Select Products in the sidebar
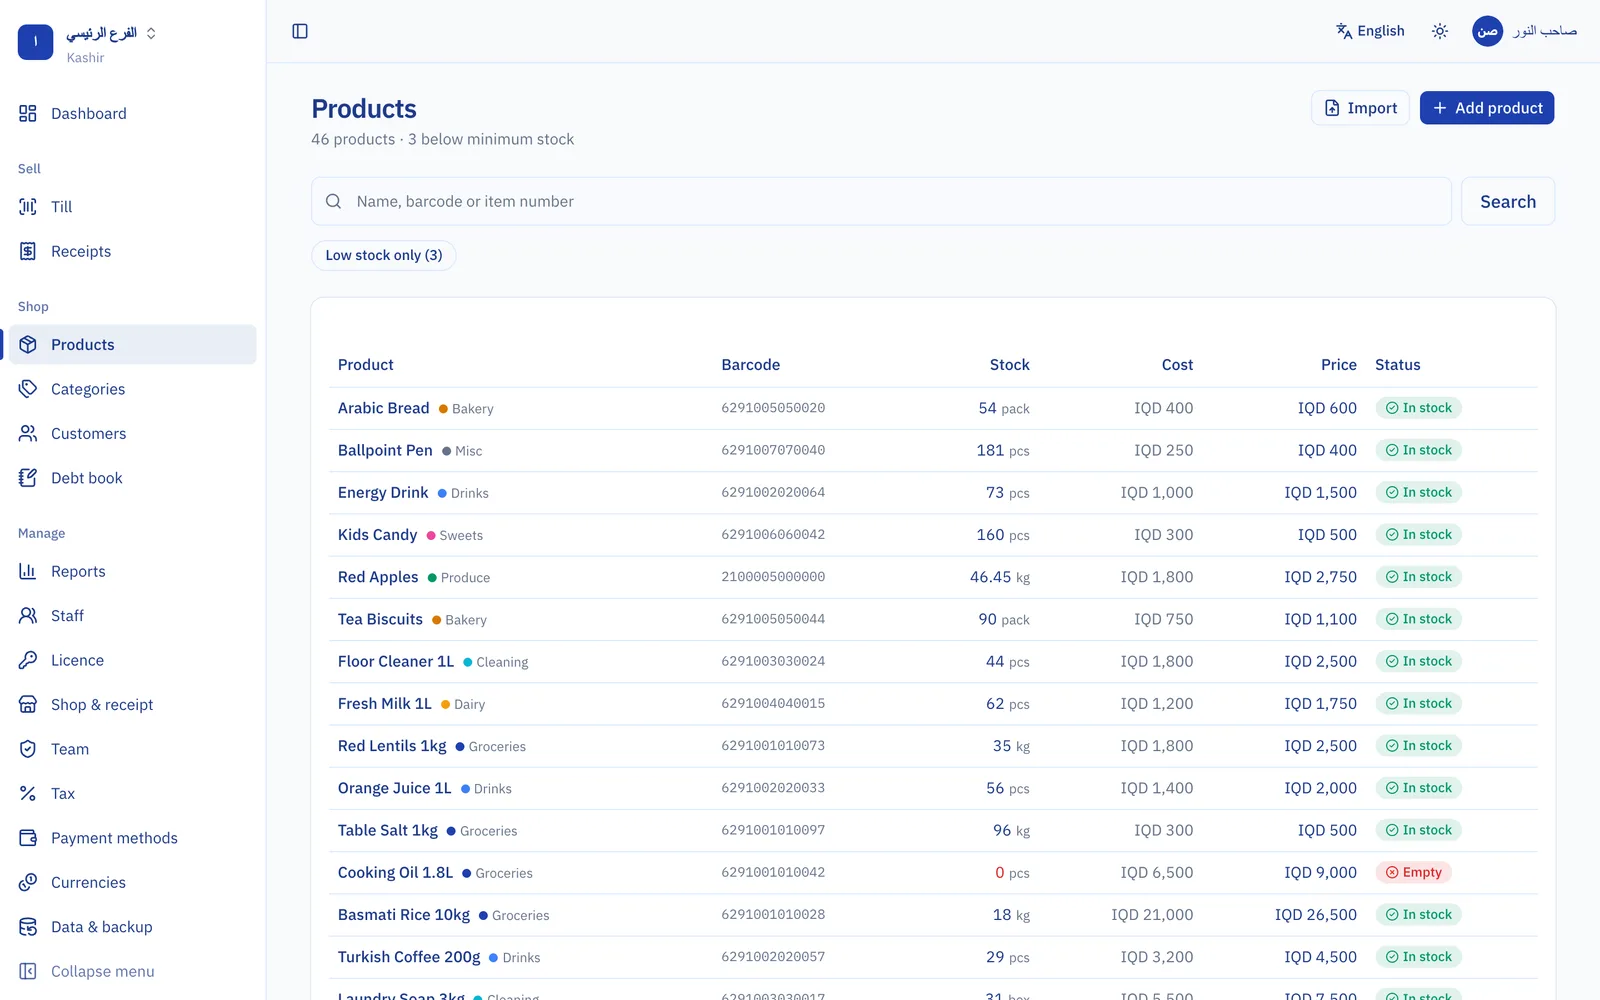Screen dimensions: 1600x1000 pyautogui.click(x=132, y=345)
